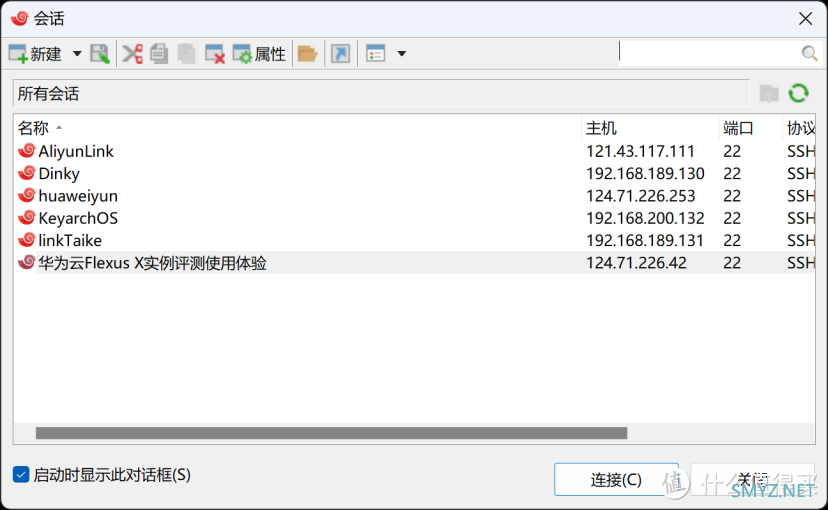Select the AliyunLink session
The image size is (828, 510).
76,152
